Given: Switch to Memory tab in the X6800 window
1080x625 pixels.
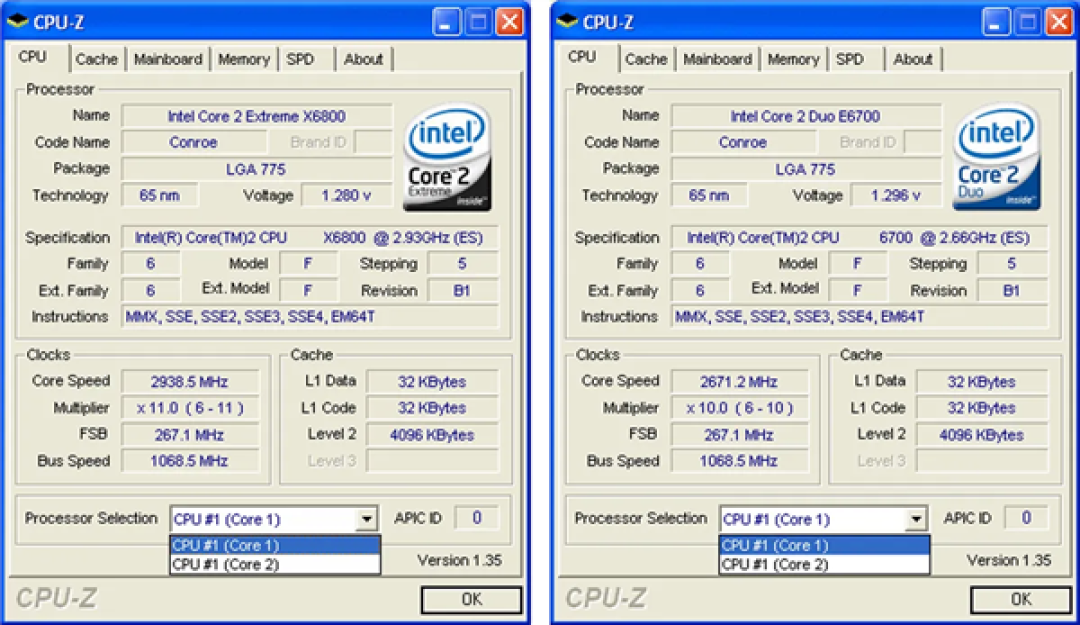Looking at the screenshot, I should [244, 59].
